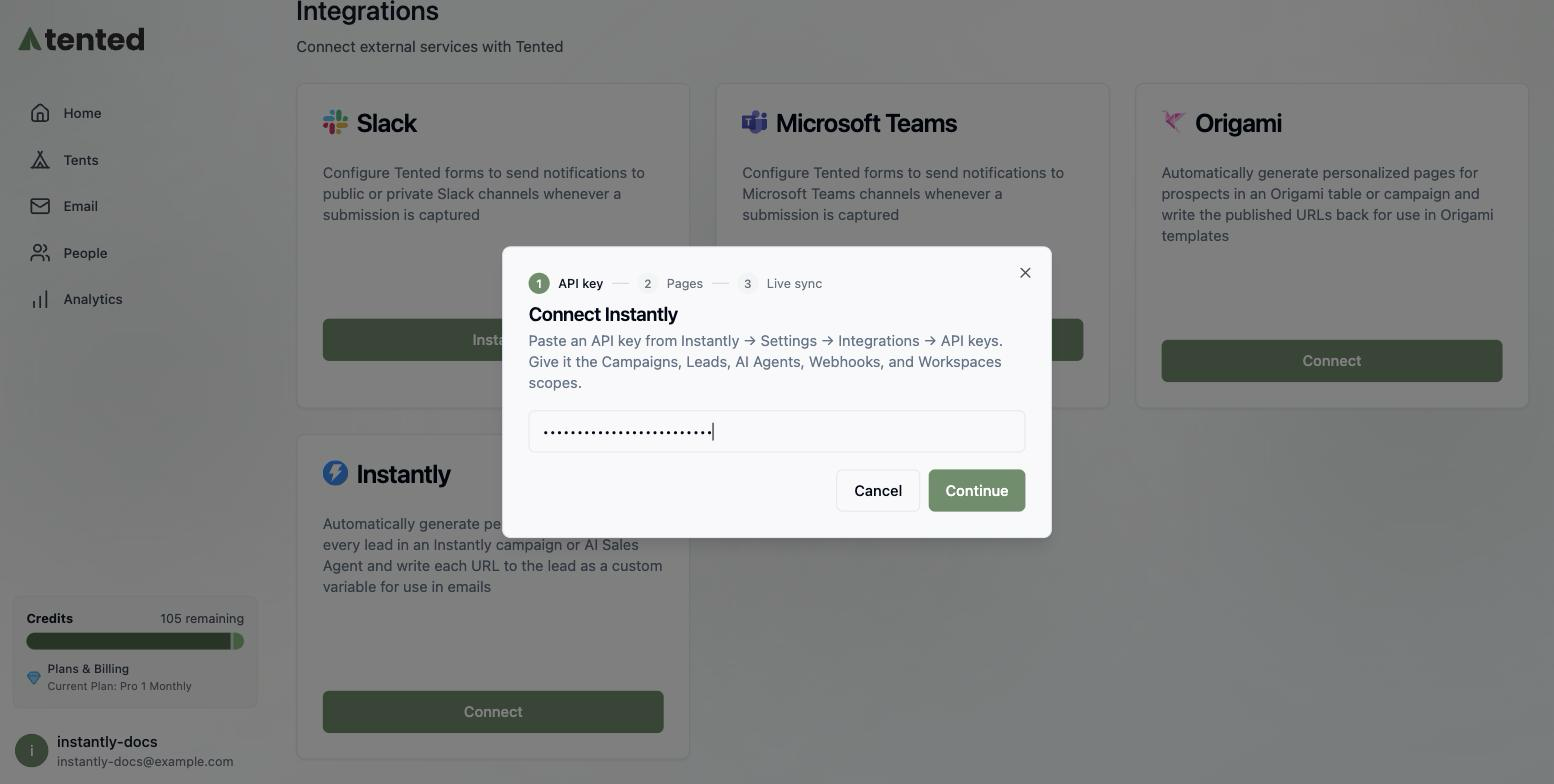Click the 'Integrations' page heading
1554x784 pixels.
367,11
